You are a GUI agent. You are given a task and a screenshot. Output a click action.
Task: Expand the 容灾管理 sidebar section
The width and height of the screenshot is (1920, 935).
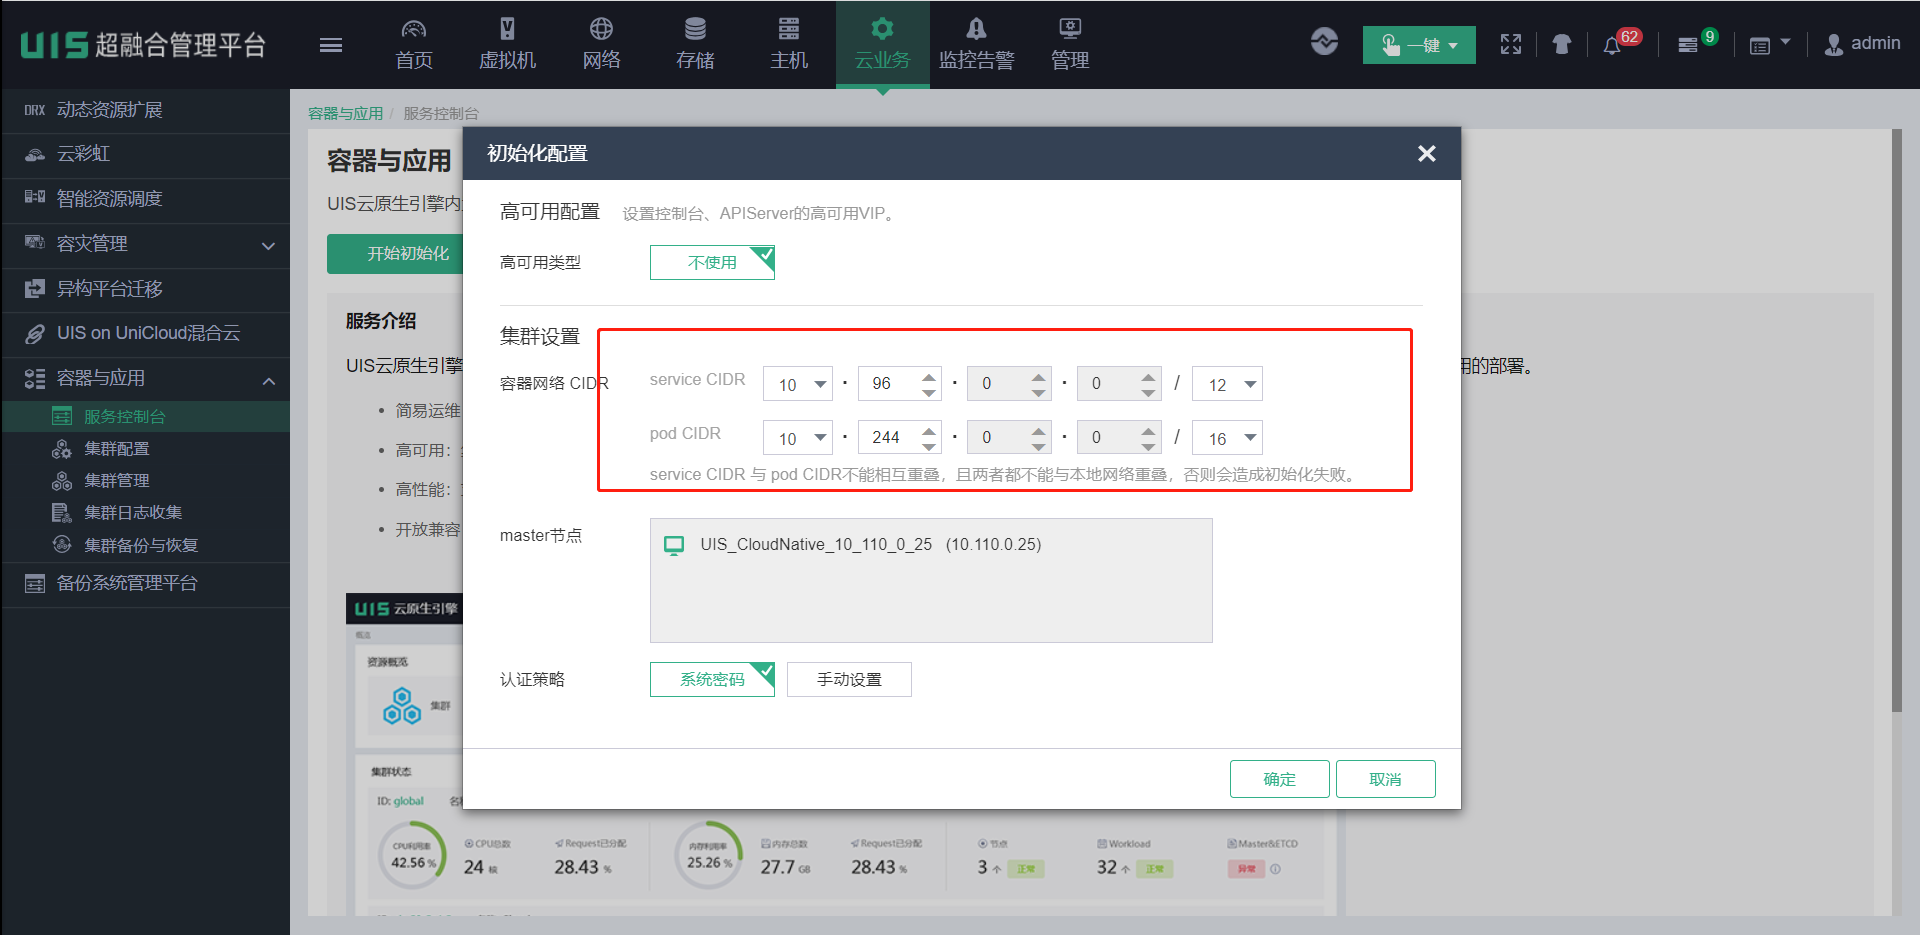coord(145,244)
